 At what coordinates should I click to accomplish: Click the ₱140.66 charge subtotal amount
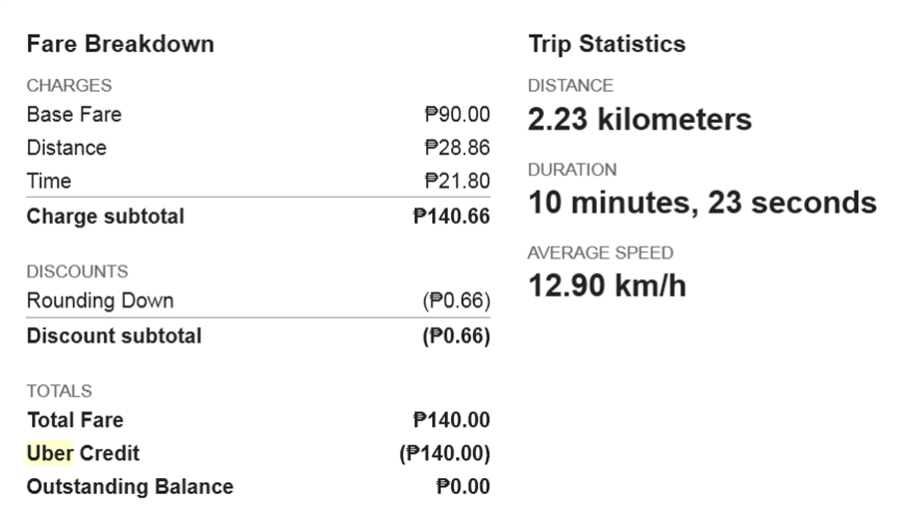(x=451, y=216)
